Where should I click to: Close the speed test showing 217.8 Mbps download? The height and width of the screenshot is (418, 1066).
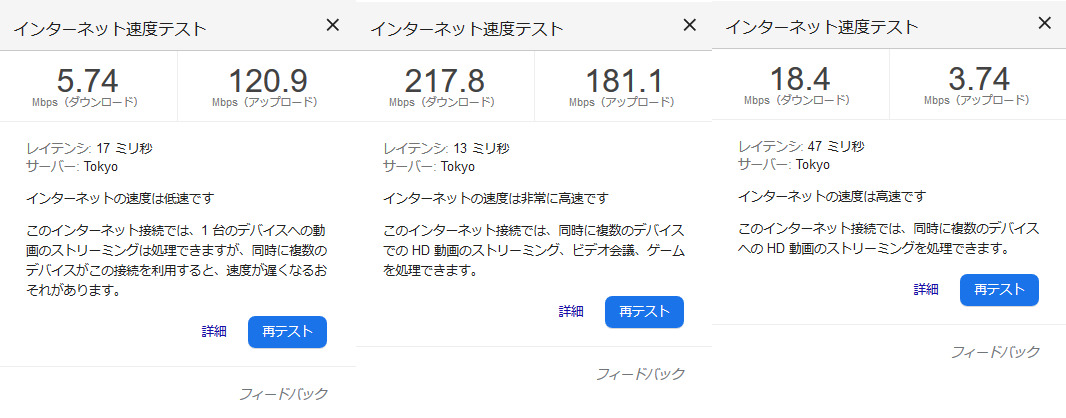click(690, 25)
